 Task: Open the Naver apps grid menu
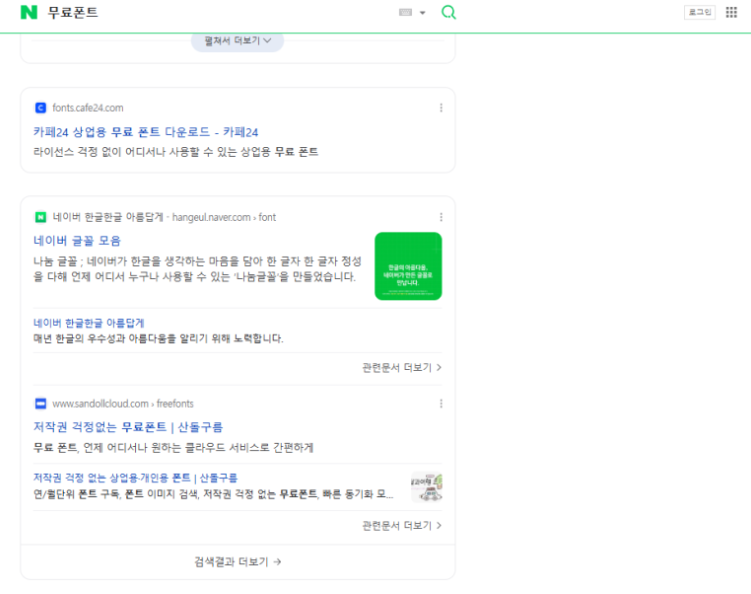(731, 12)
